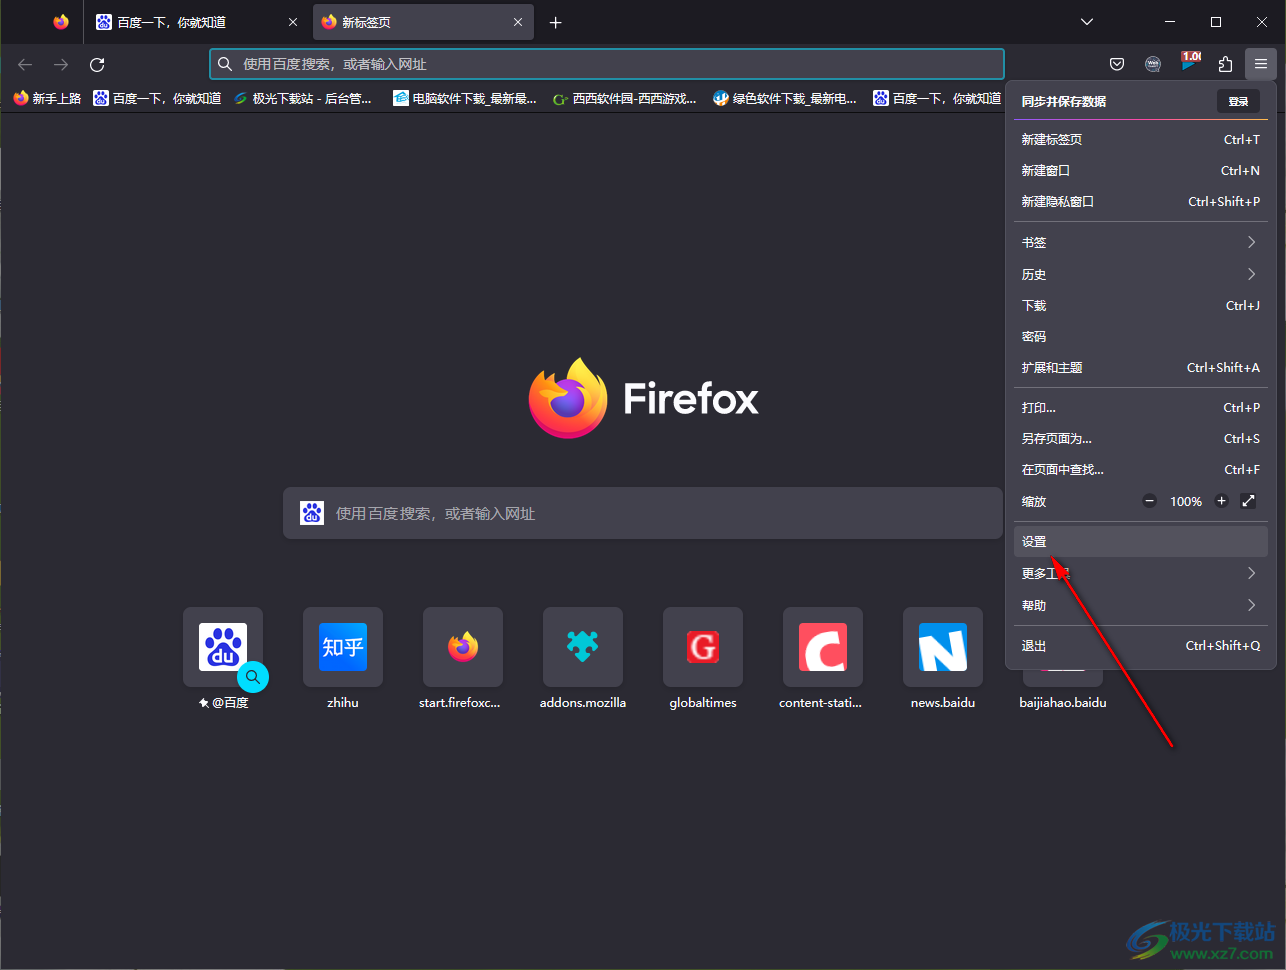This screenshot has width=1286, height=970.
Task: Open 下载 from the menu
Action: point(1140,305)
